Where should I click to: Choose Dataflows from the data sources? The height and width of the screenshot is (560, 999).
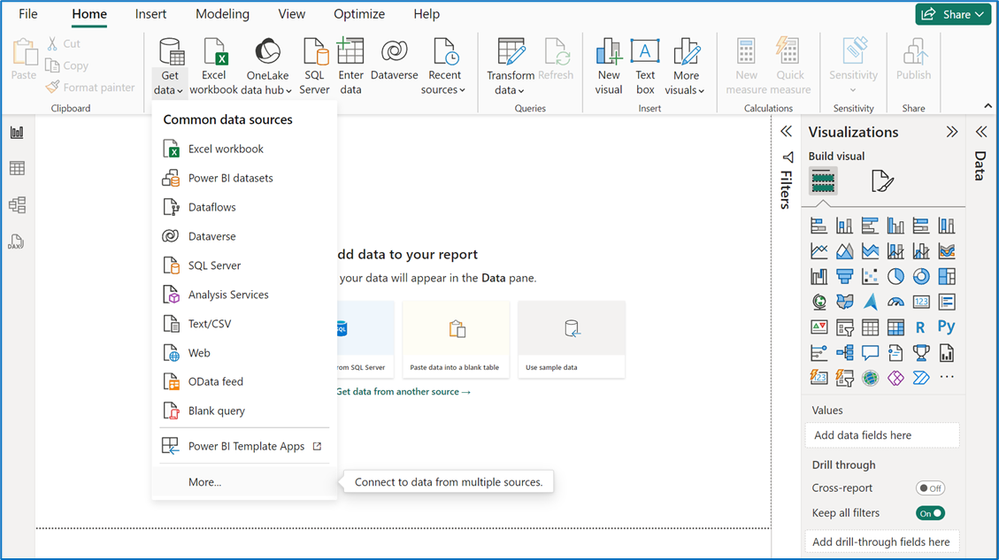244,207
